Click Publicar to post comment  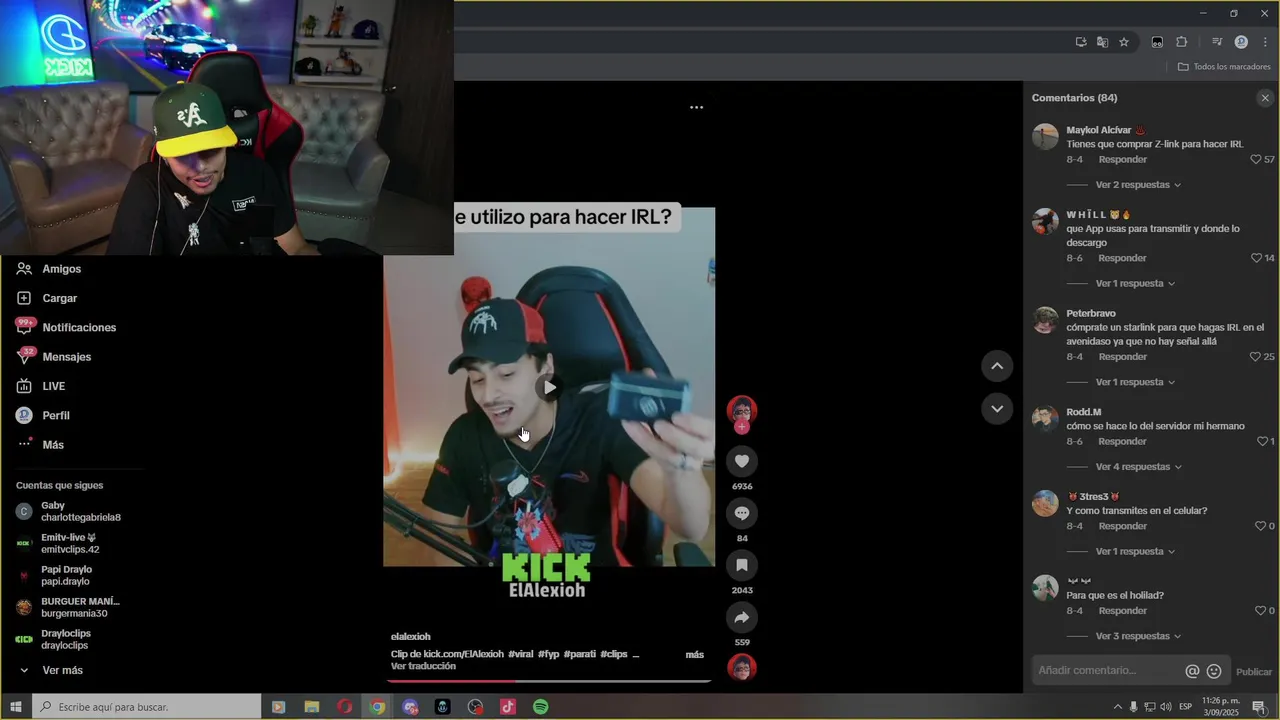pyautogui.click(x=1254, y=672)
